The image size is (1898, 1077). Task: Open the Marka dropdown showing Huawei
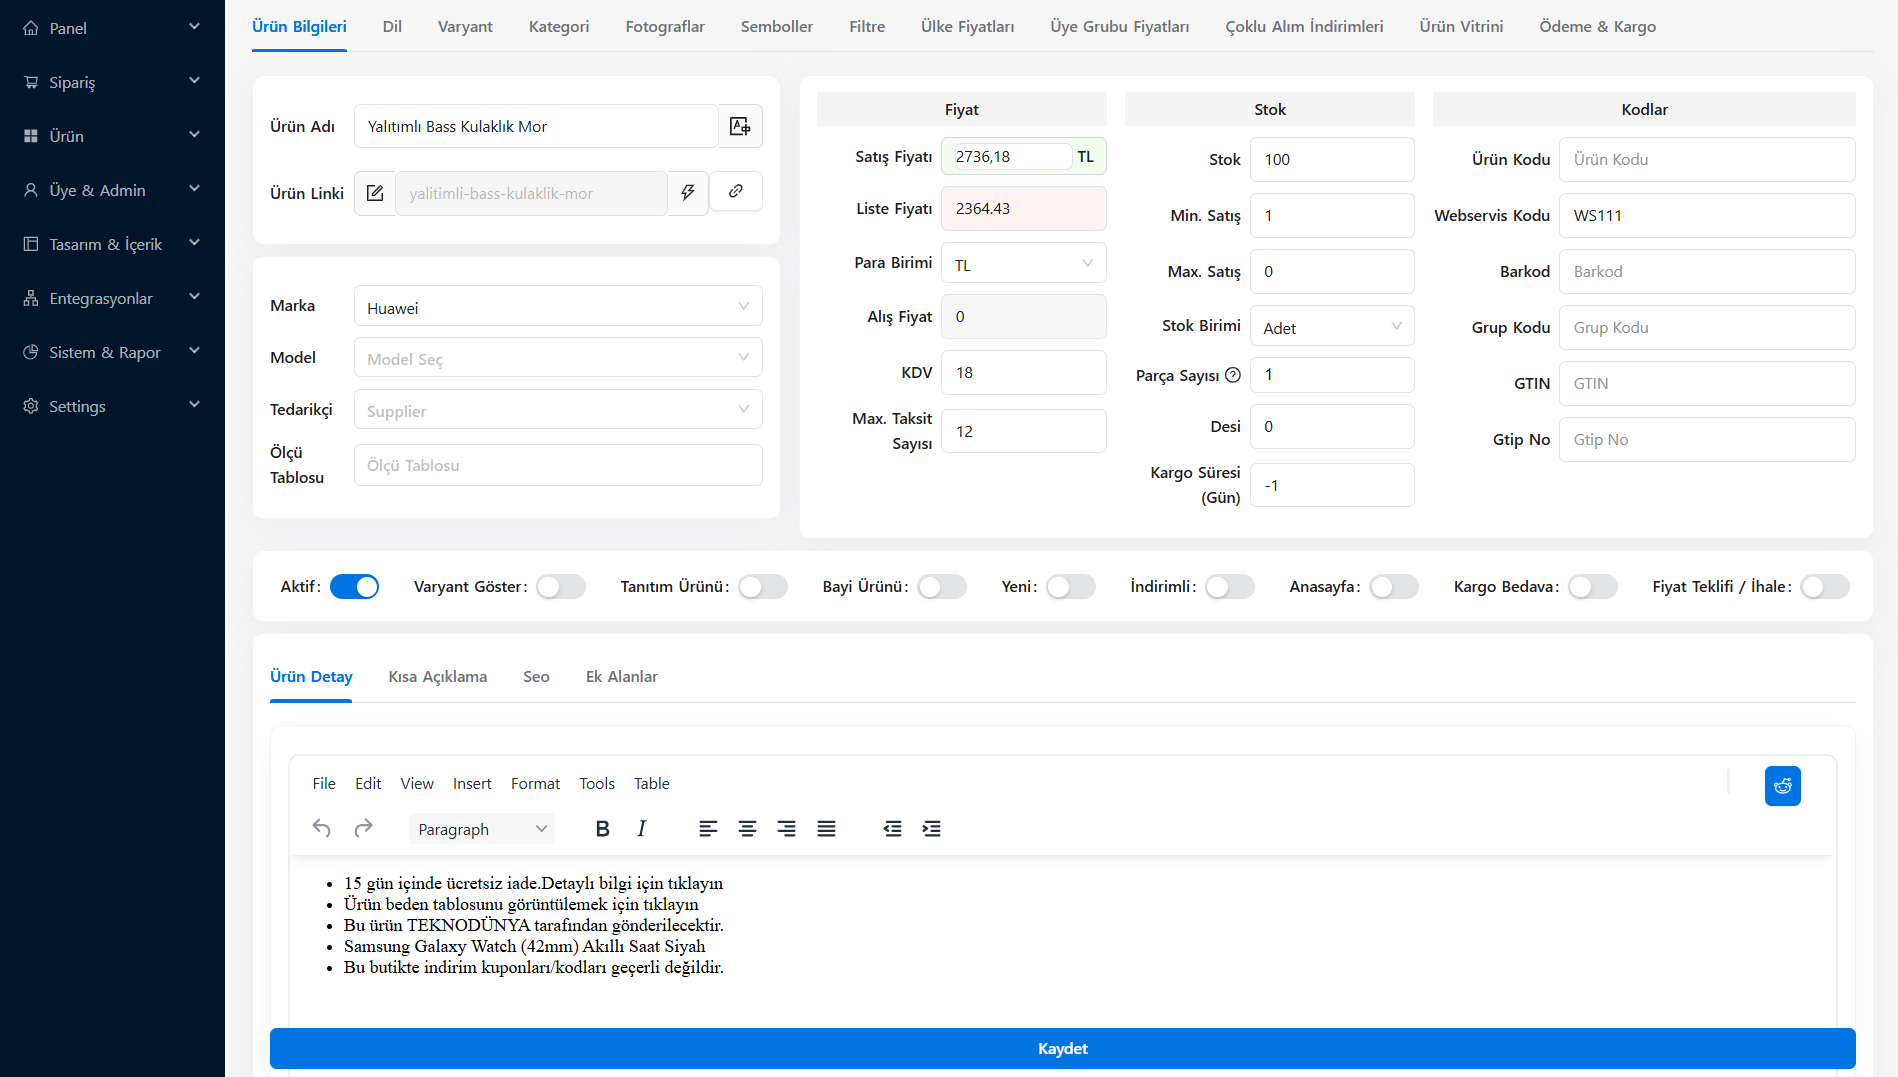(x=558, y=306)
